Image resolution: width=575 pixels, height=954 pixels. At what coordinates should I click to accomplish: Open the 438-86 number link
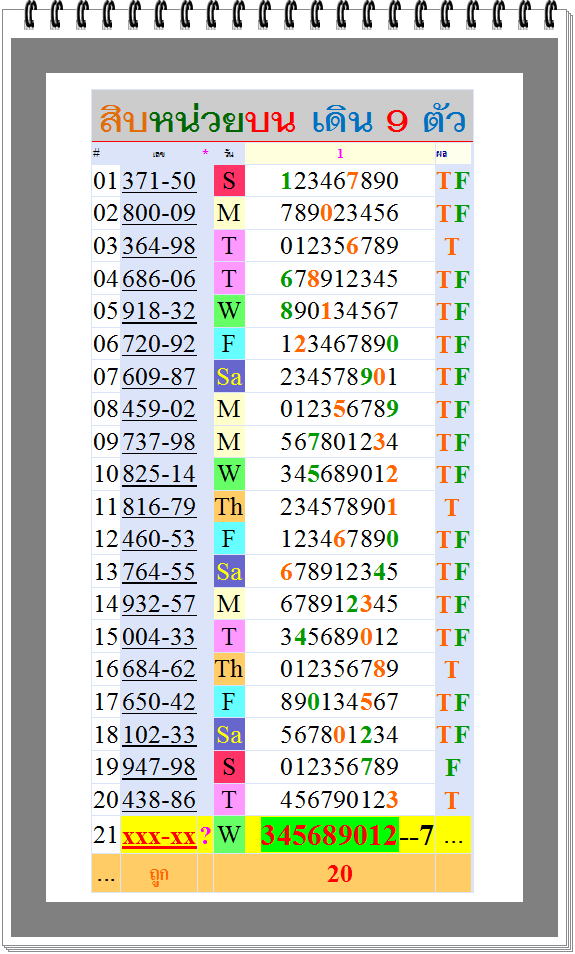(x=159, y=799)
